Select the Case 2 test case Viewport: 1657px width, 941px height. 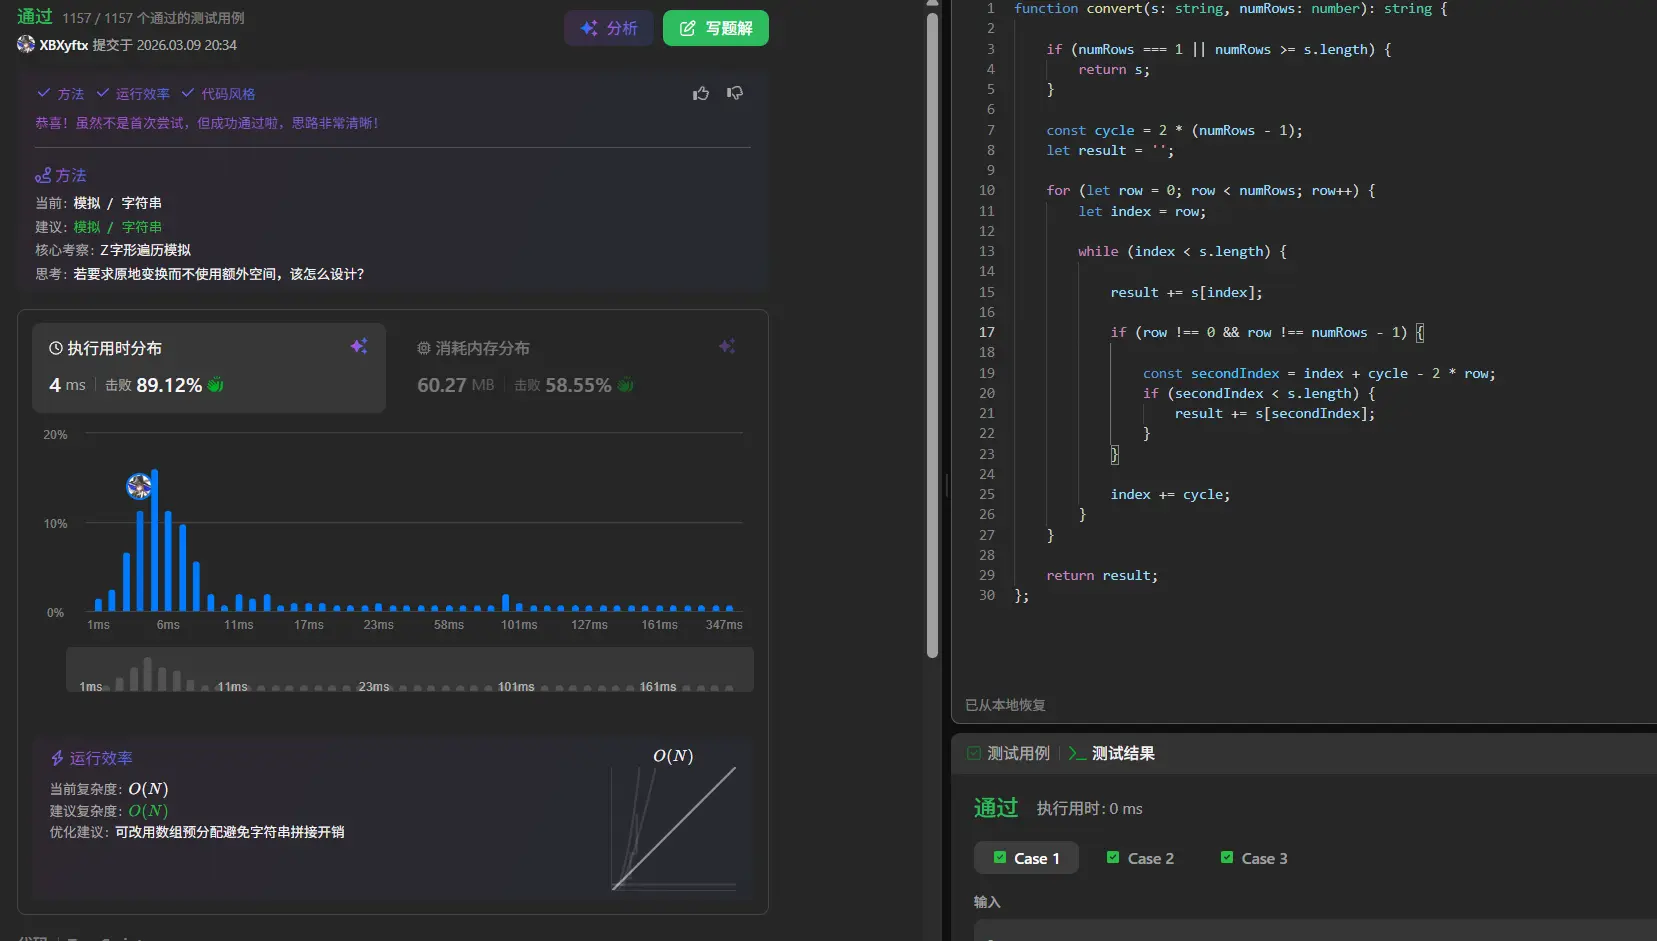click(1140, 858)
